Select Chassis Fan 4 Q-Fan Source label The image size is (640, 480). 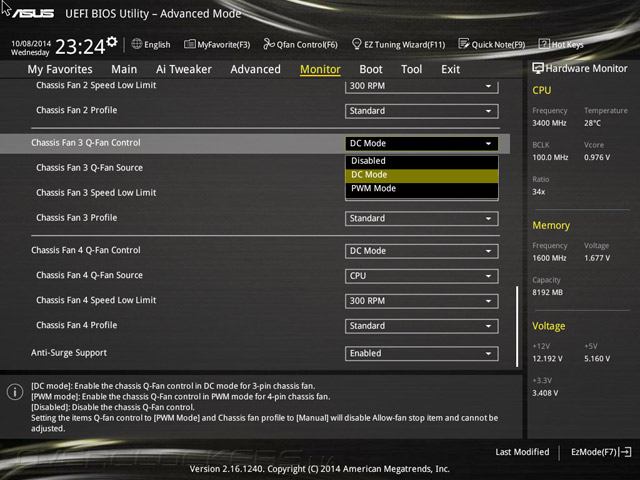89,275
